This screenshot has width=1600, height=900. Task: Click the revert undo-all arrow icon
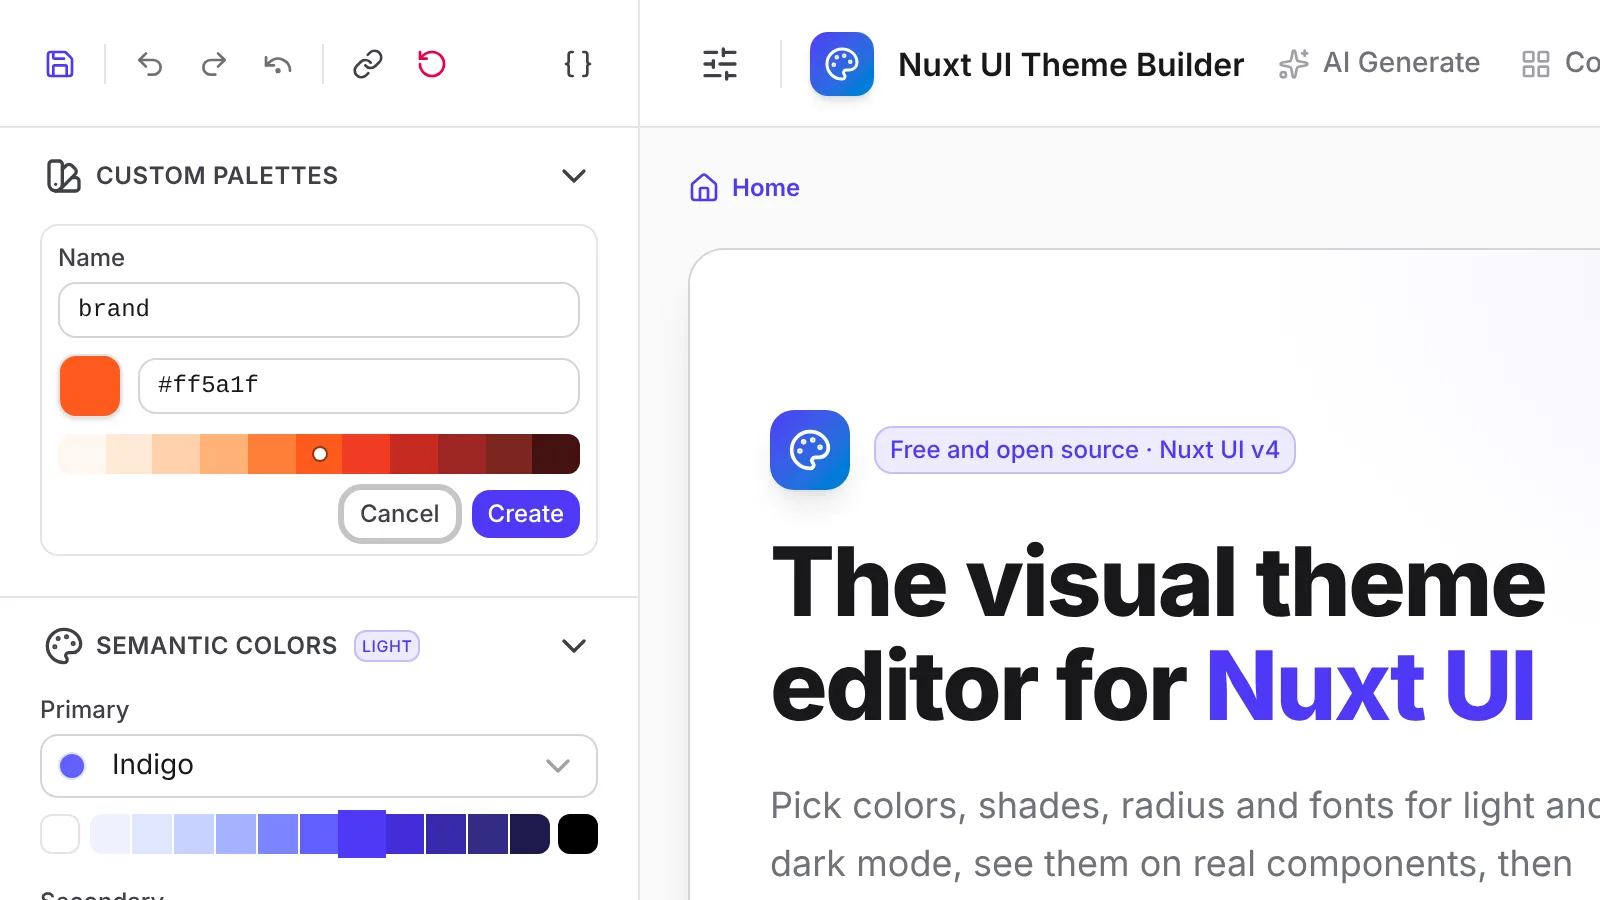(x=278, y=64)
